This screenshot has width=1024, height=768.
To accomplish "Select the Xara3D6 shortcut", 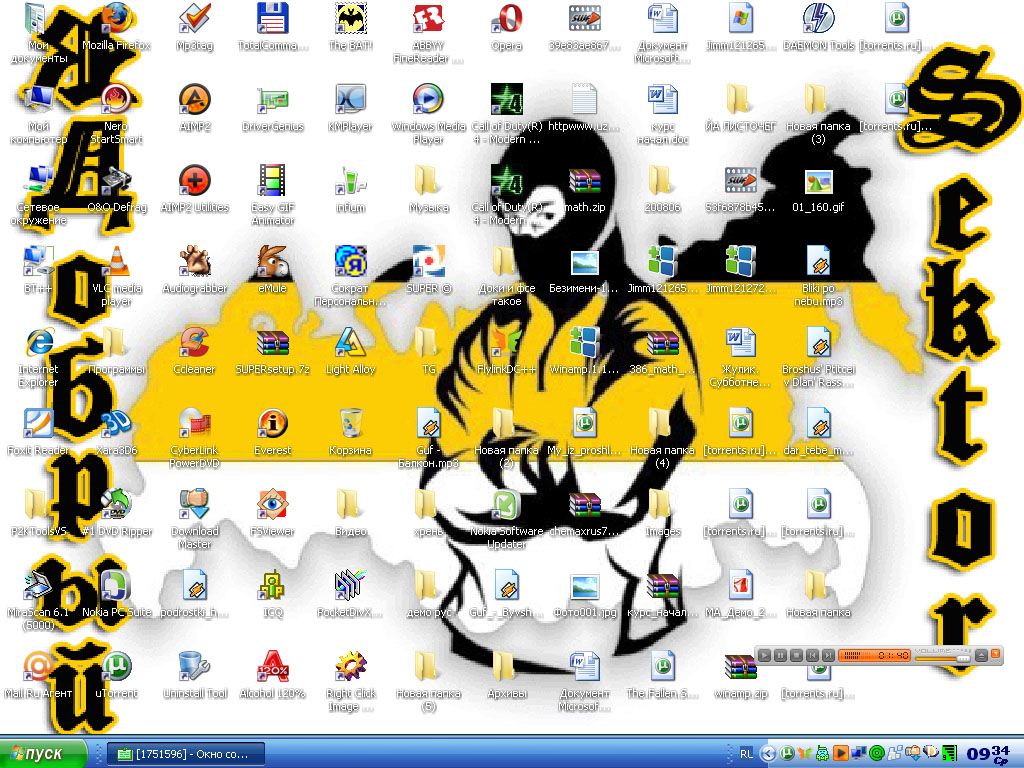I will pos(116,432).
